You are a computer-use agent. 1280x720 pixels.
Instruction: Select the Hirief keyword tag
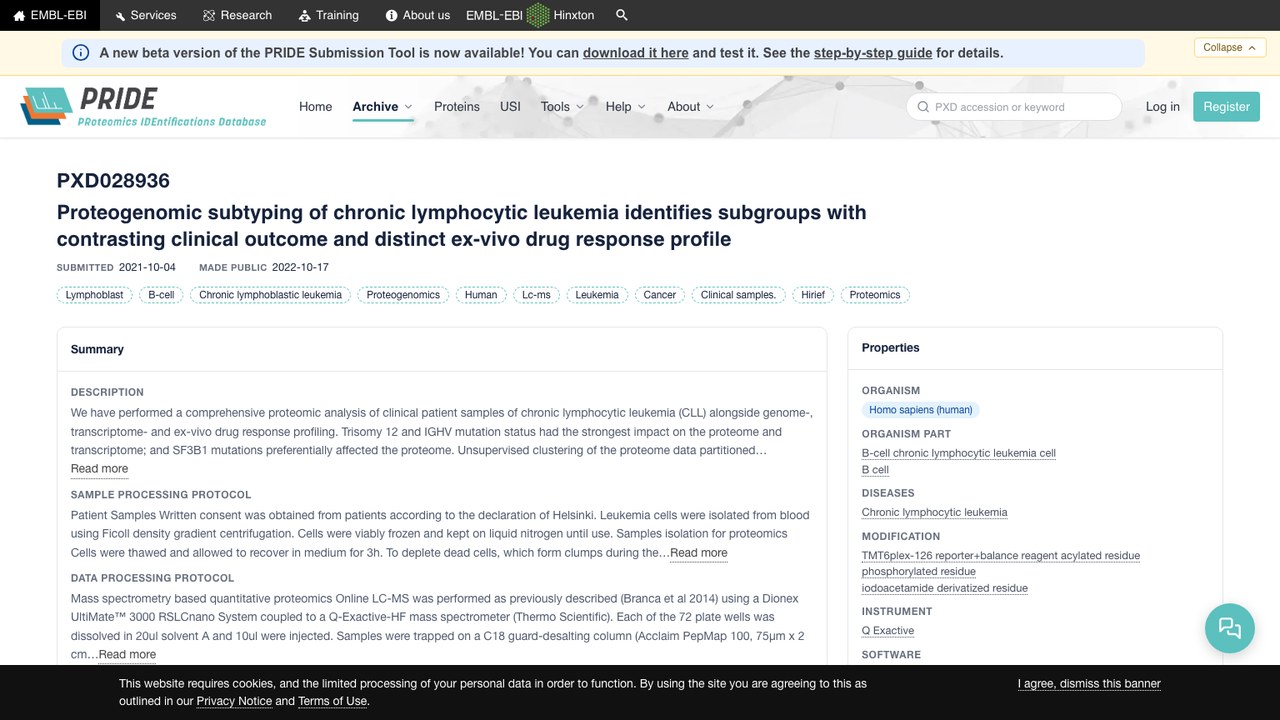(813, 295)
